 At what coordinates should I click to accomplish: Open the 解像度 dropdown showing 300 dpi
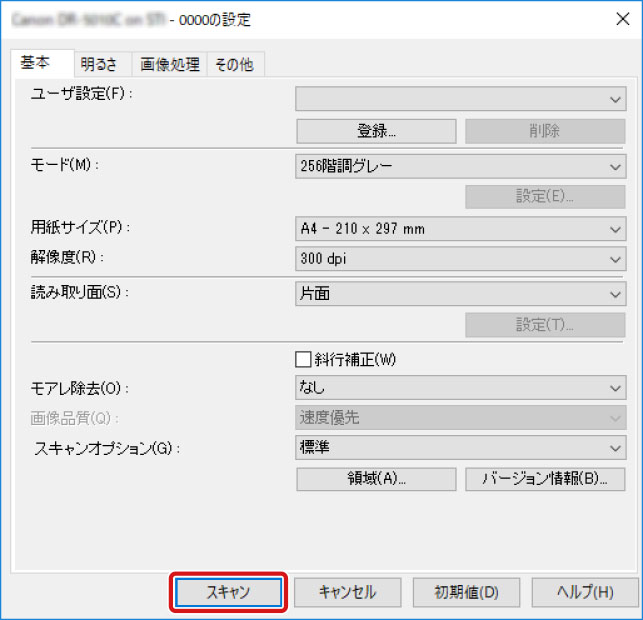click(460, 258)
